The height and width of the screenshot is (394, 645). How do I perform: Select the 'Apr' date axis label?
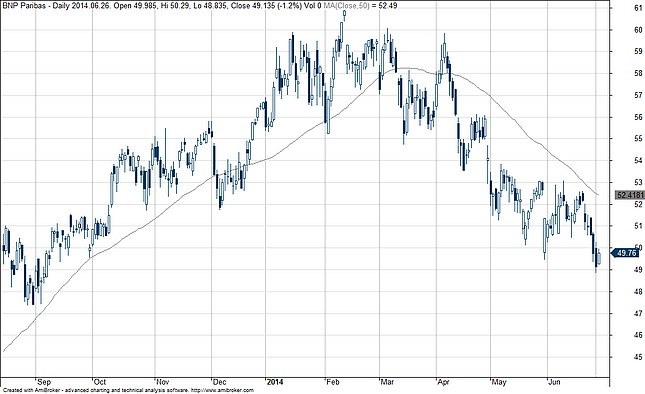point(443,382)
